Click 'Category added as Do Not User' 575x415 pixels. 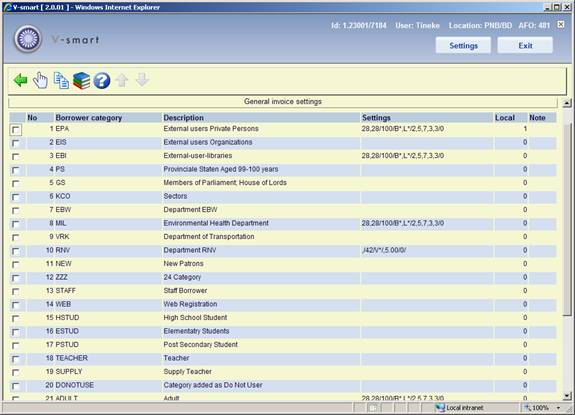[213, 385]
